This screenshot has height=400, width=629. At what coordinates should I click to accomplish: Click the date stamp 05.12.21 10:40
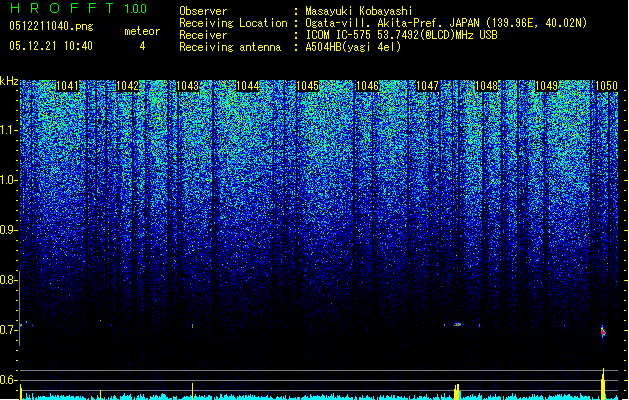(51, 46)
